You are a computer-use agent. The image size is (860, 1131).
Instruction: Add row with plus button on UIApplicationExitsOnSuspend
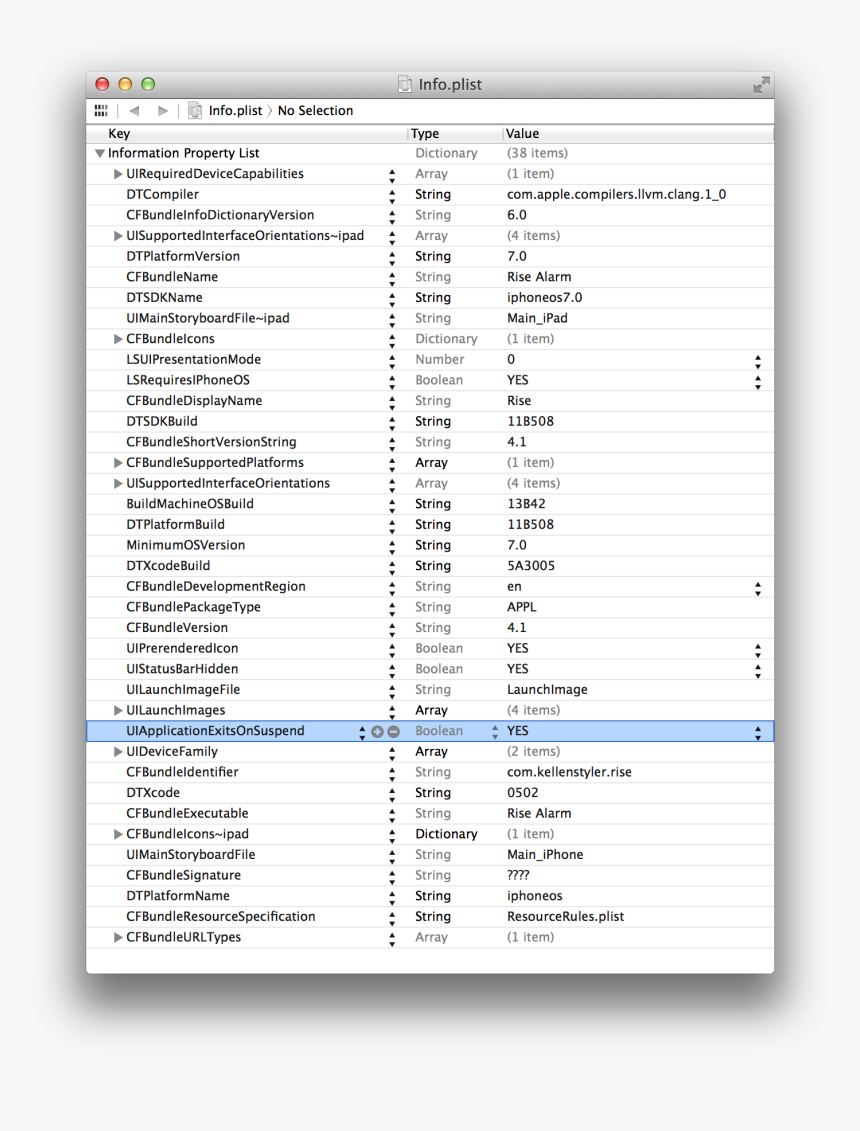click(377, 731)
